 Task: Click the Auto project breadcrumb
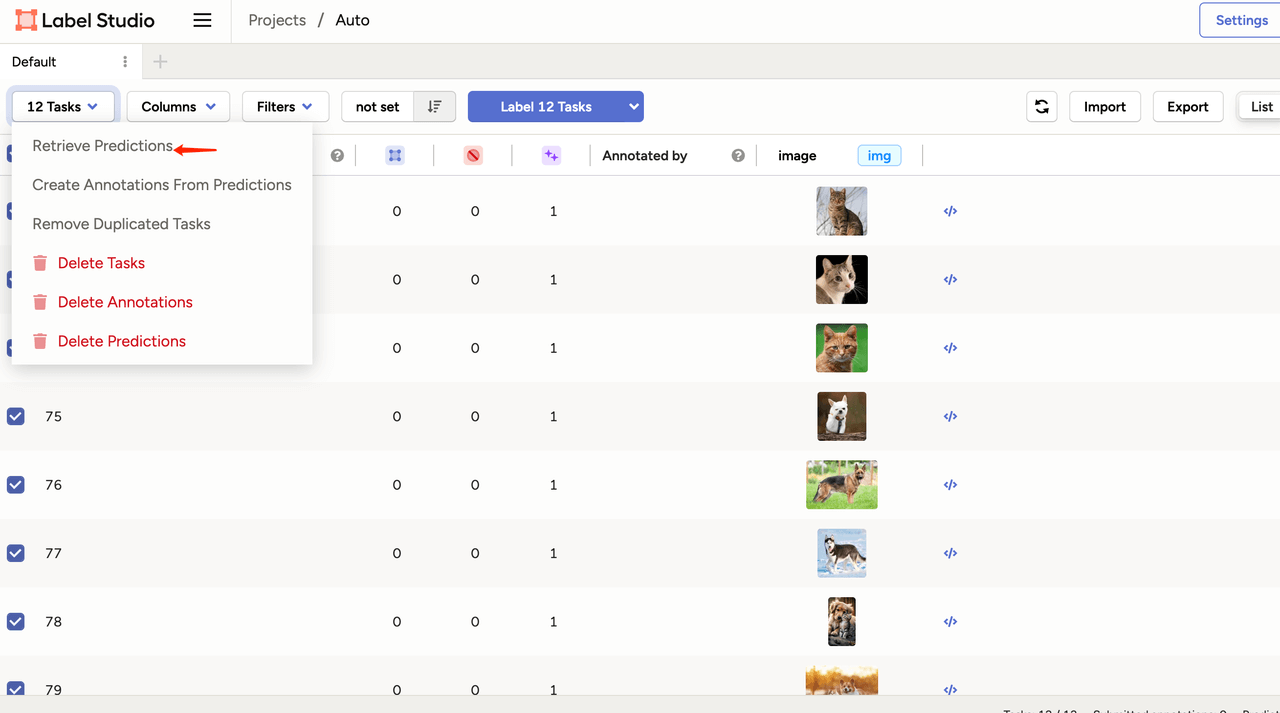click(352, 20)
